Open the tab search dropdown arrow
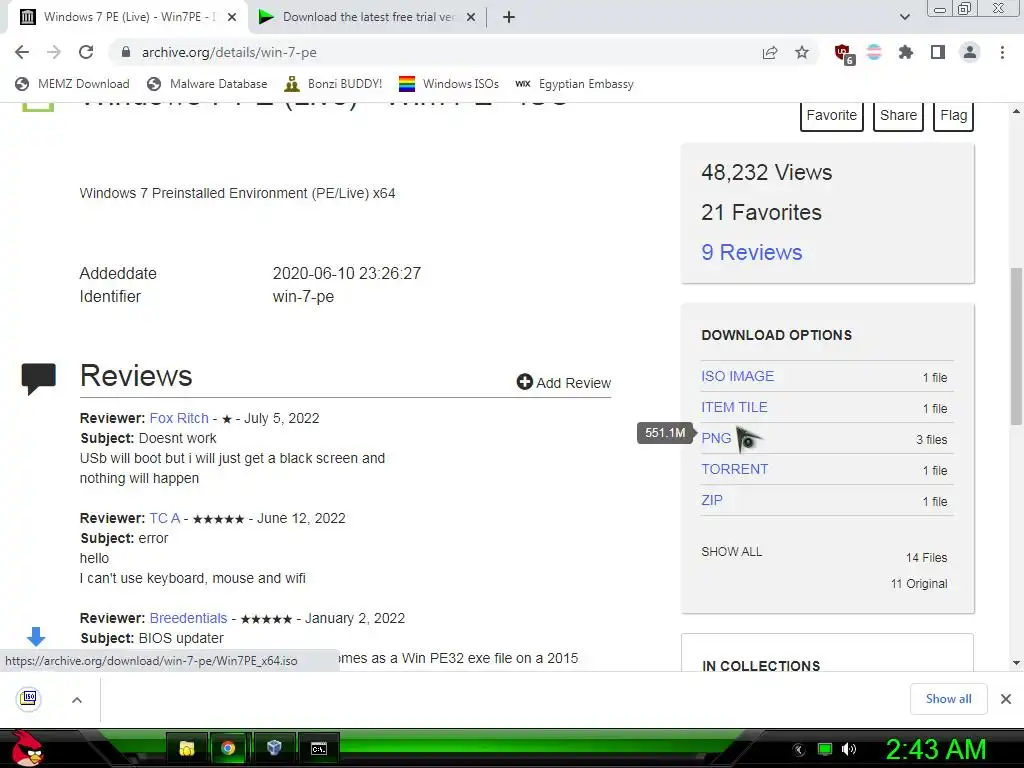The height and width of the screenshot is (768, 1024). (904, 17)
